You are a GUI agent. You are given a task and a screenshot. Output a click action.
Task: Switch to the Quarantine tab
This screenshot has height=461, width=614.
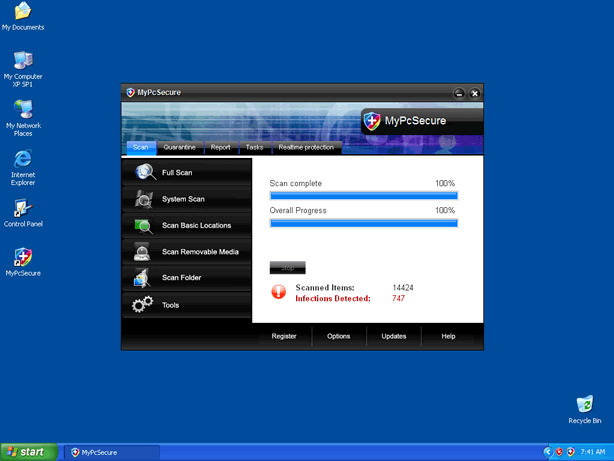coord(179,147)
